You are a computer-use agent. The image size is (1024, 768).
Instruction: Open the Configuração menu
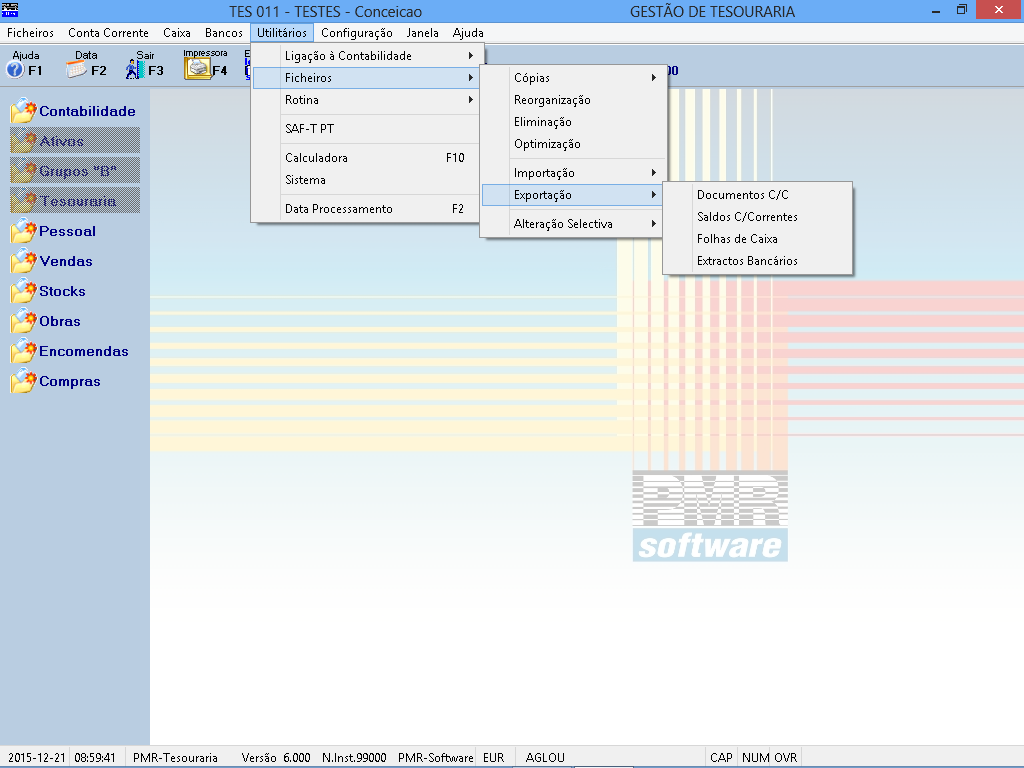357,33
